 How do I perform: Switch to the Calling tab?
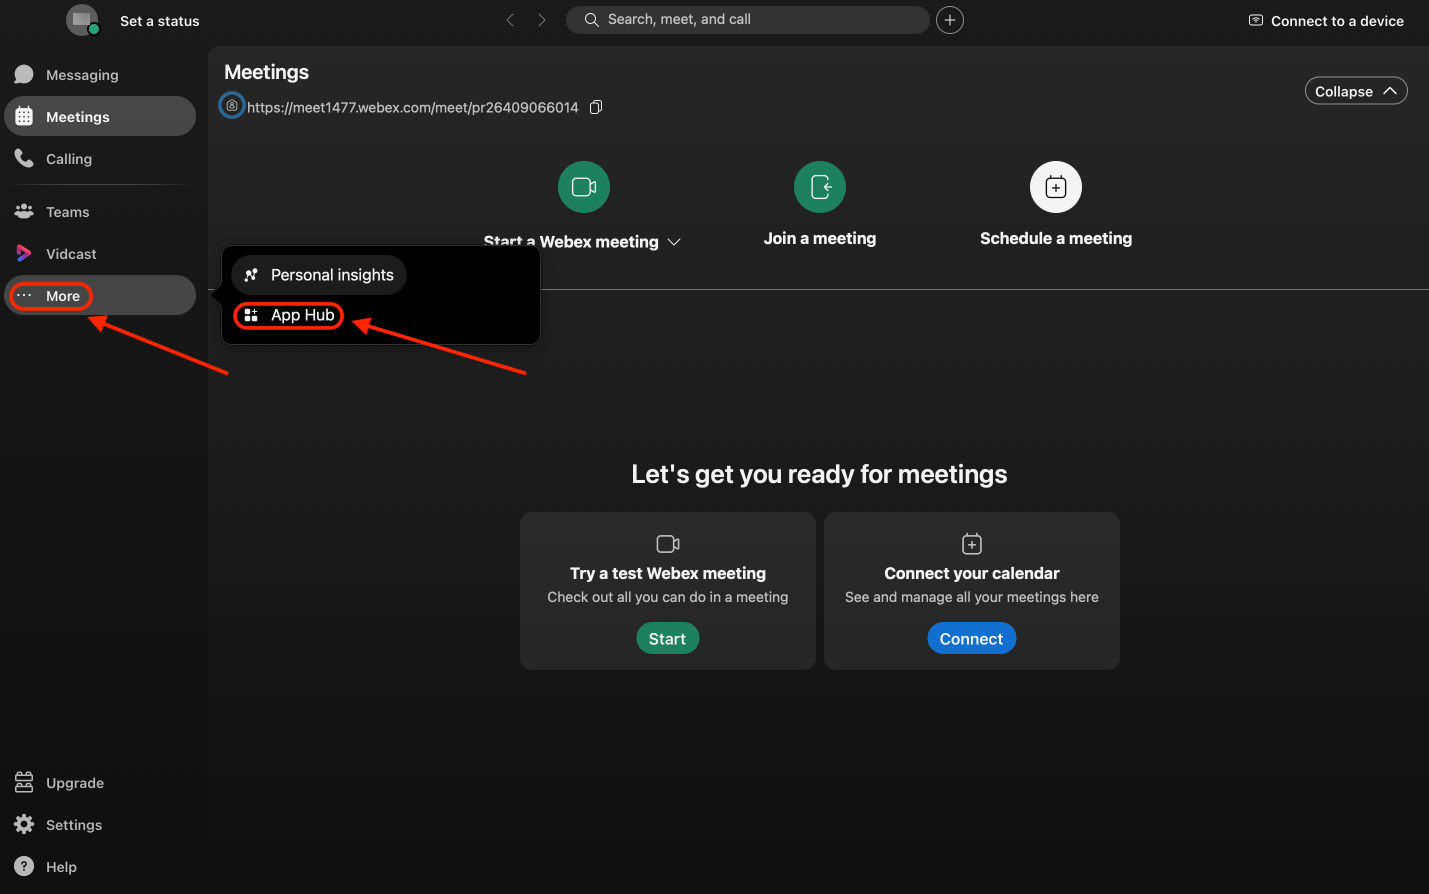68,159
